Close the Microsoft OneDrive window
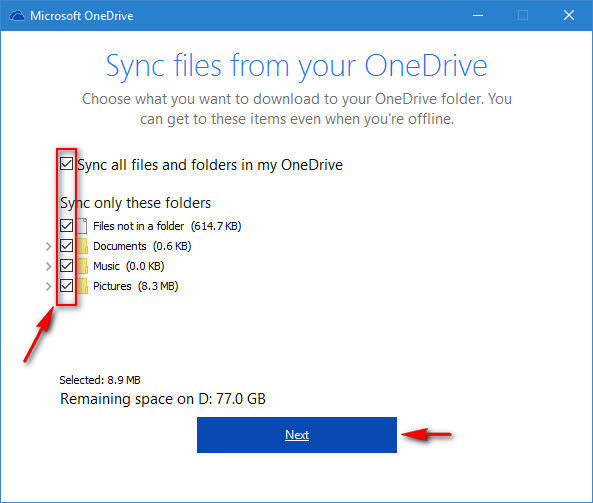Screen dimensions: 593x503 (x=569, y=16)
